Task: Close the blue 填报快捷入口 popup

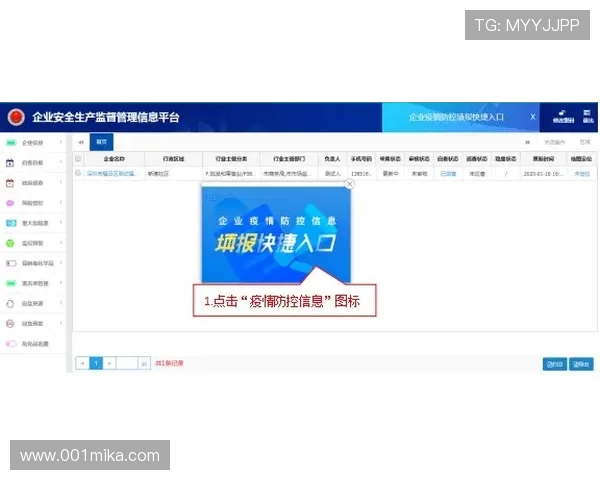Action: [x=349, y=184]
